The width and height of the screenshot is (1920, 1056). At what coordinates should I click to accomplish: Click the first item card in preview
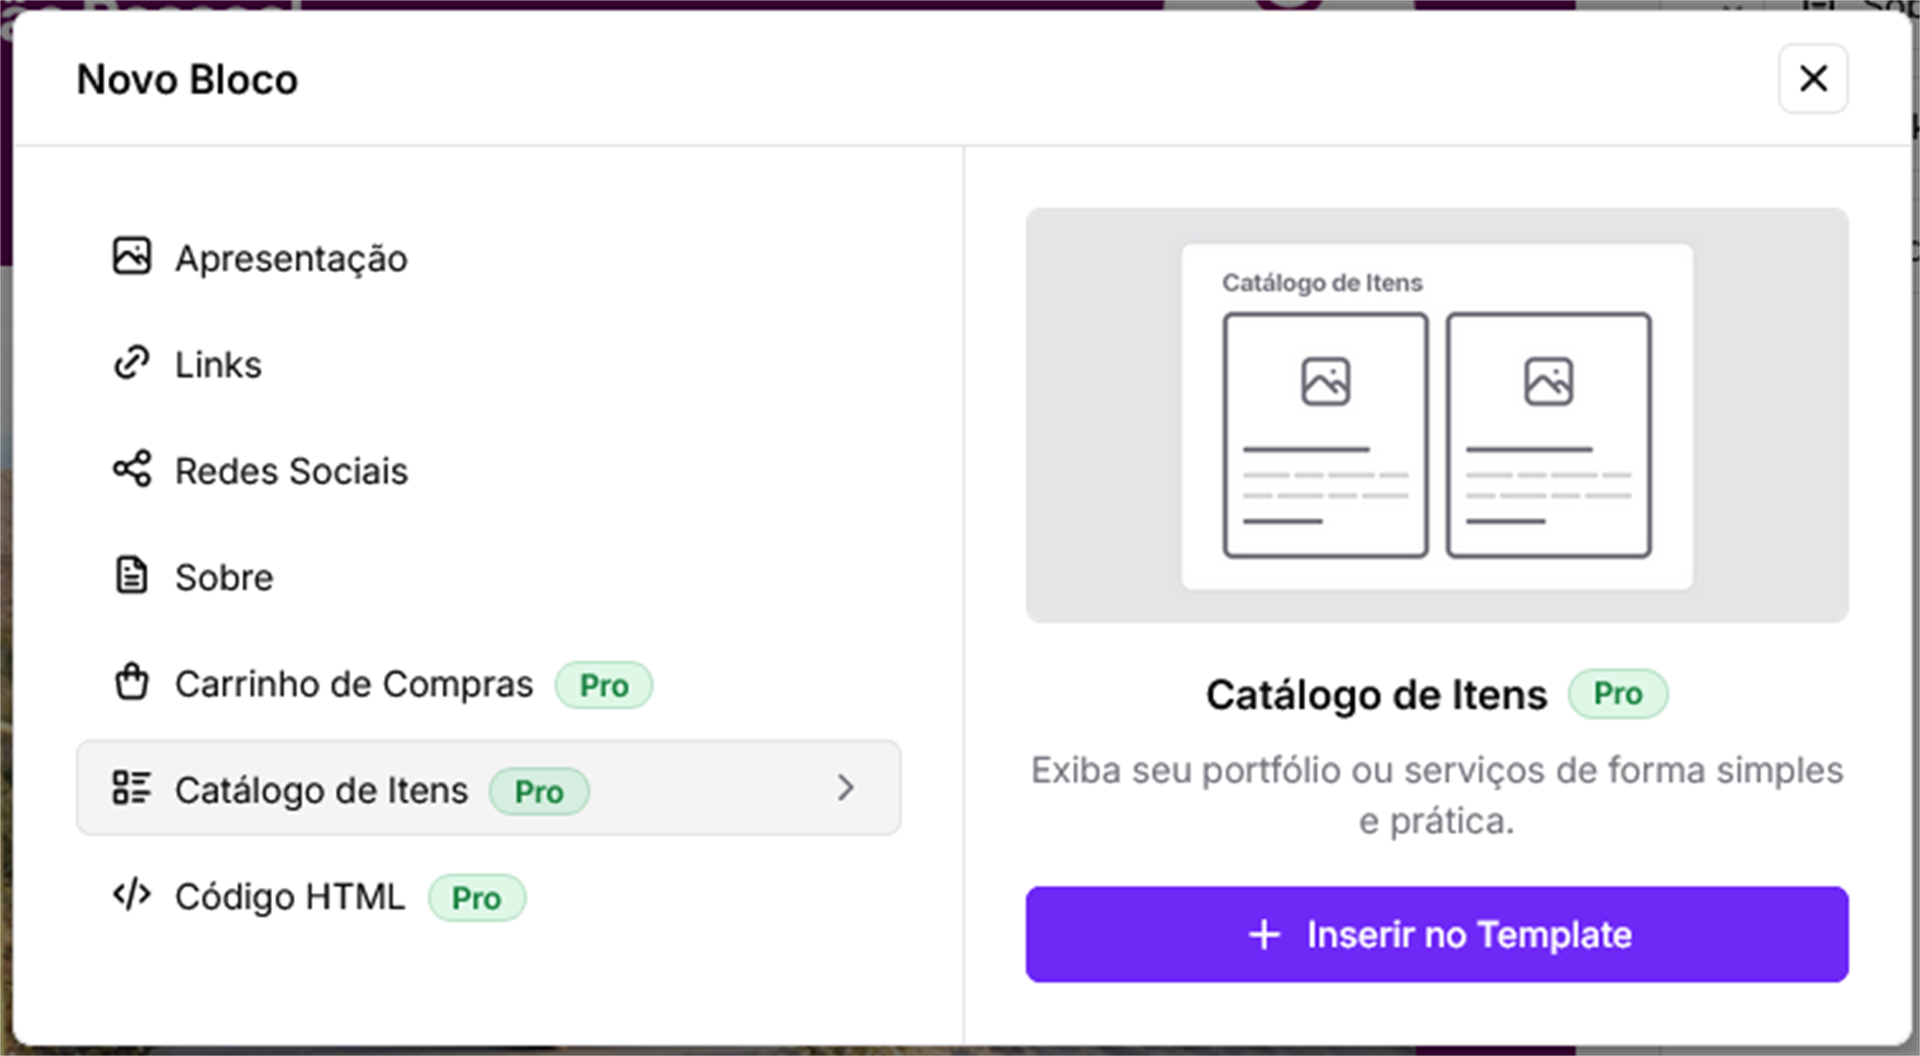[1326, 435]
